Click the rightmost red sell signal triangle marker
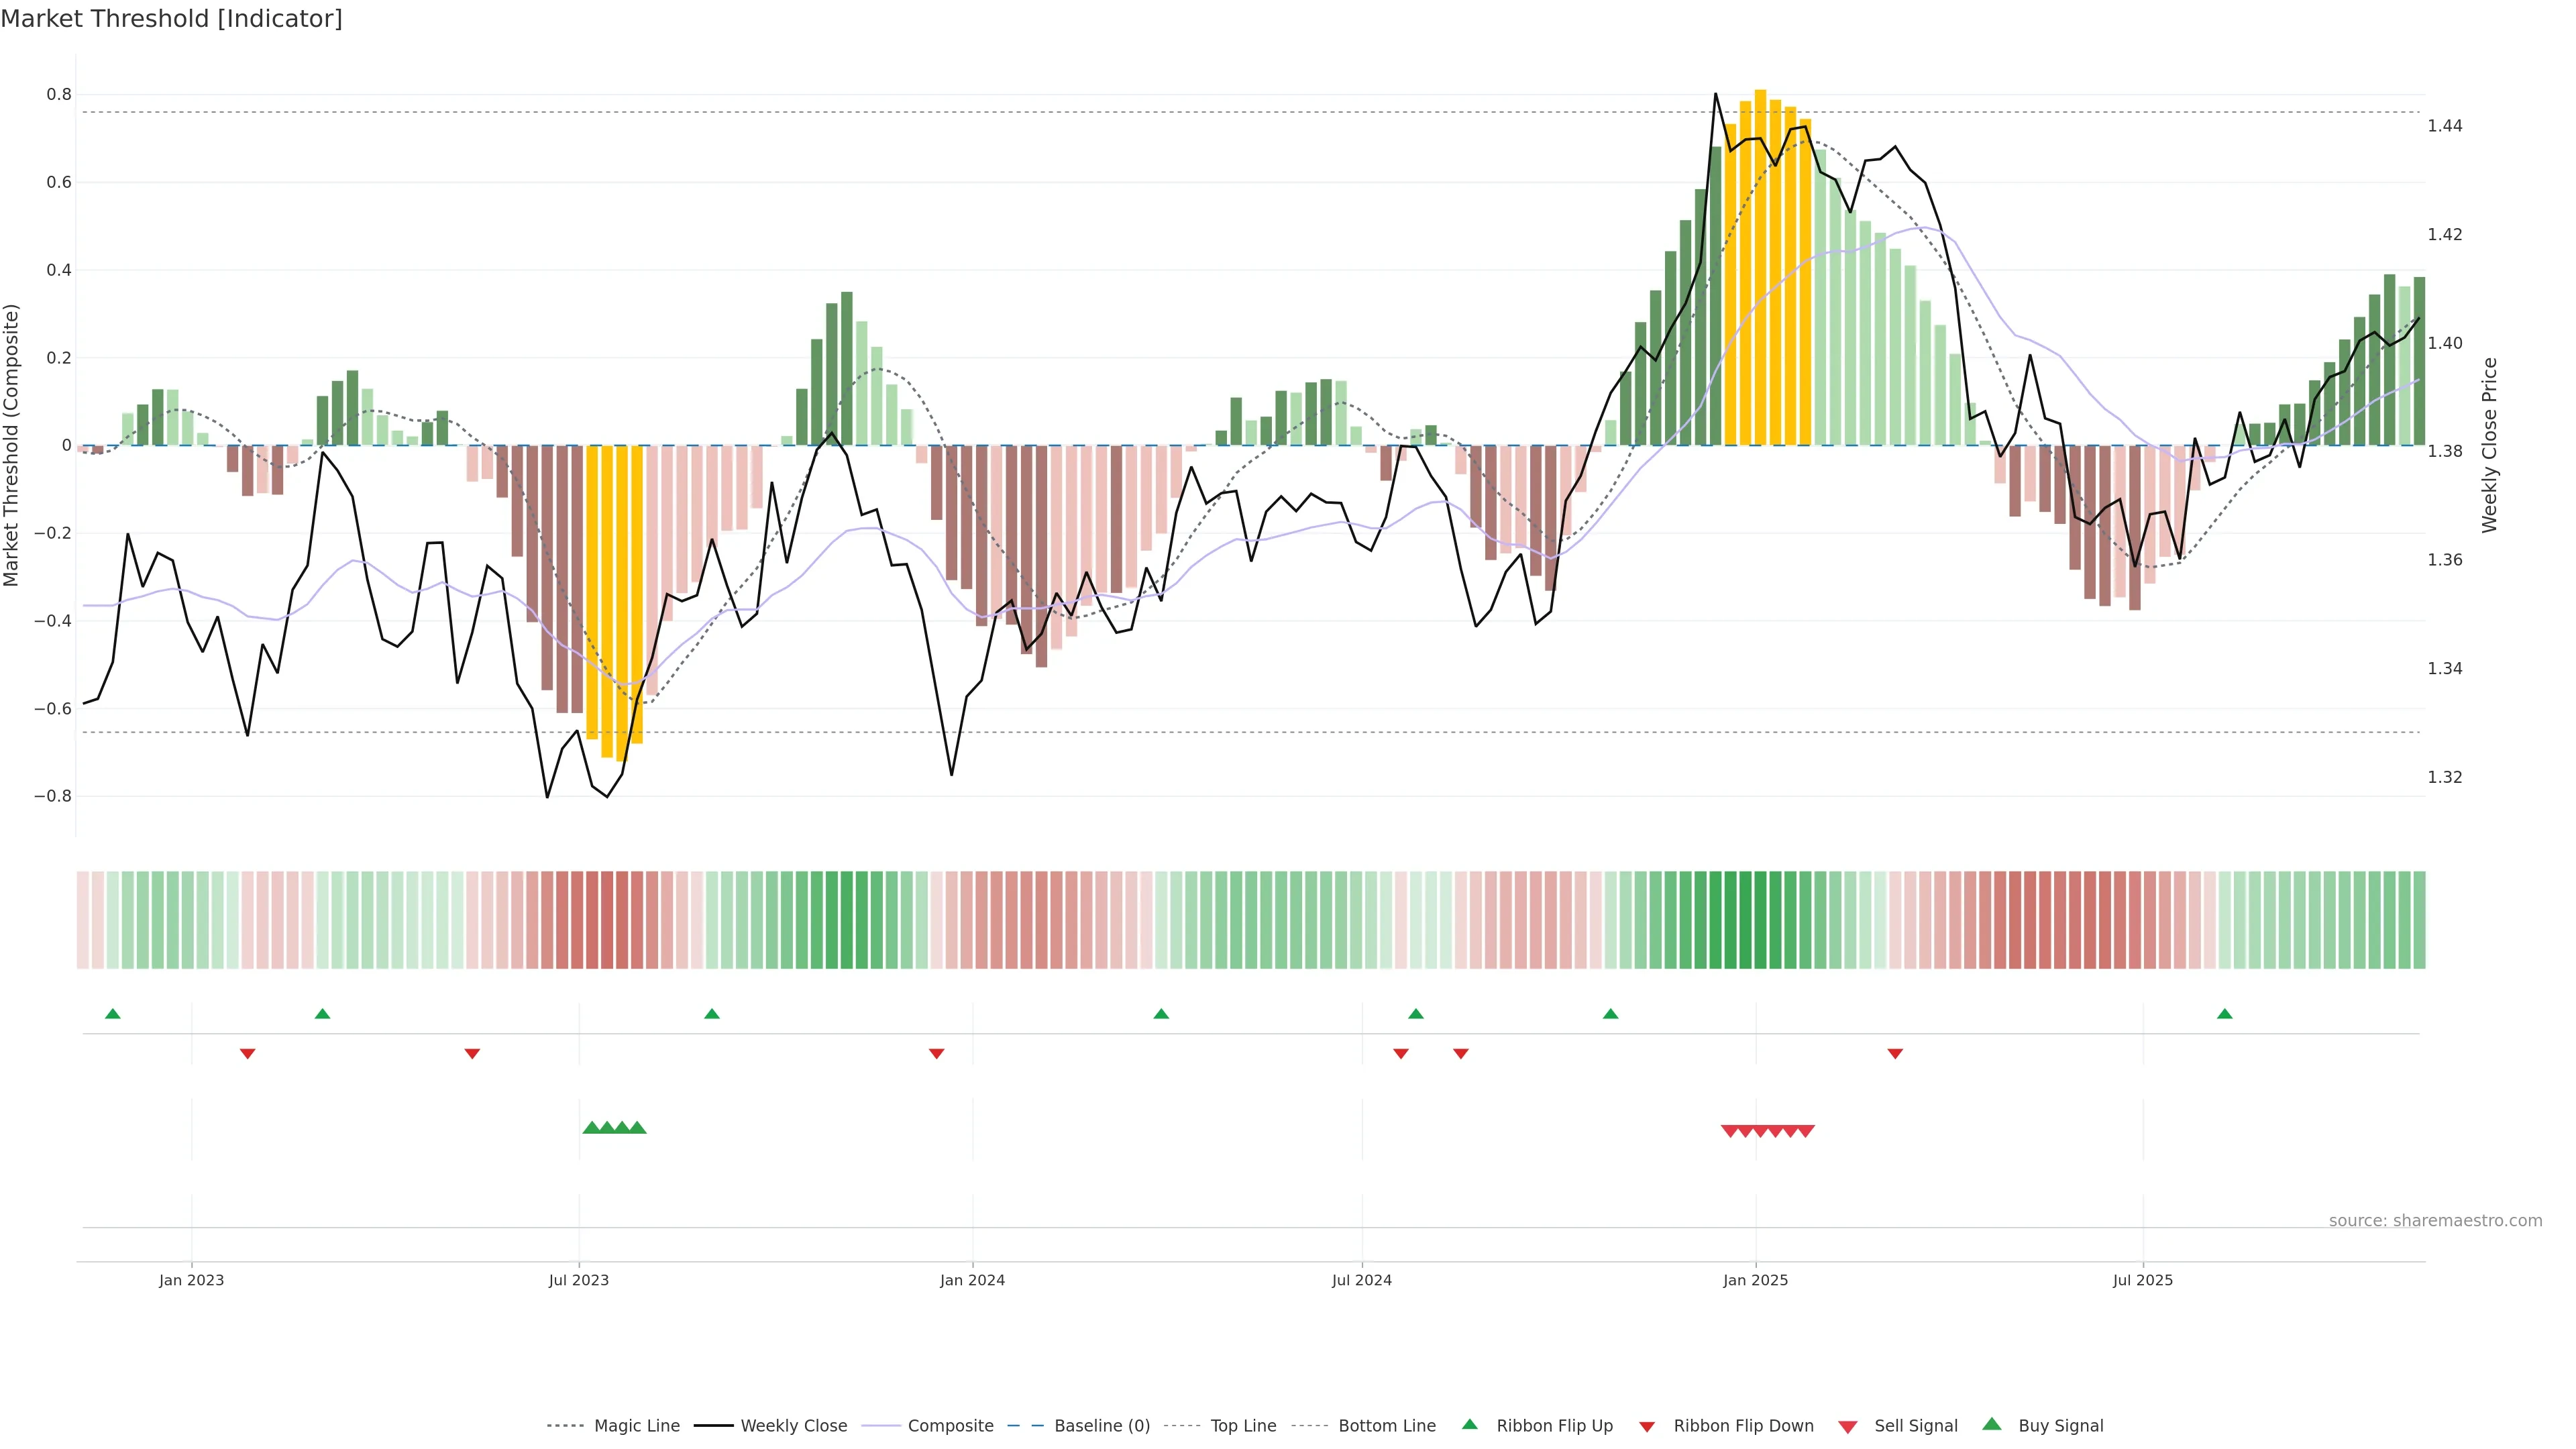2576x1449 pixels. 1805,1131
